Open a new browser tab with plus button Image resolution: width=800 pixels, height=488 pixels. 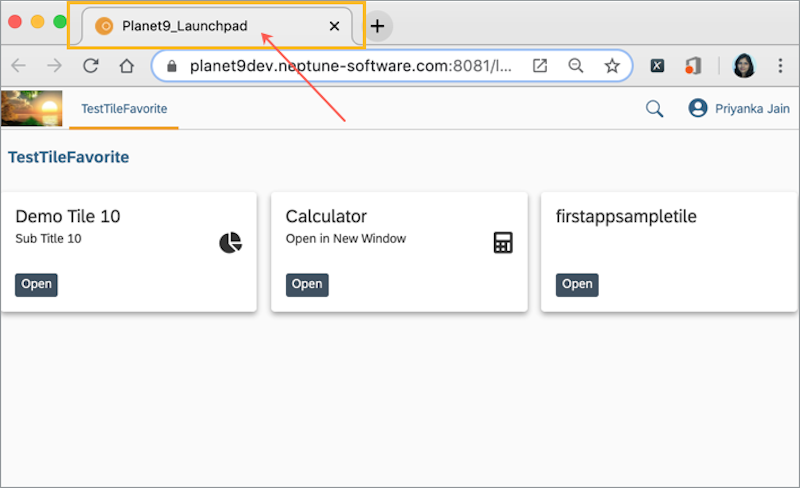(377, 26)
